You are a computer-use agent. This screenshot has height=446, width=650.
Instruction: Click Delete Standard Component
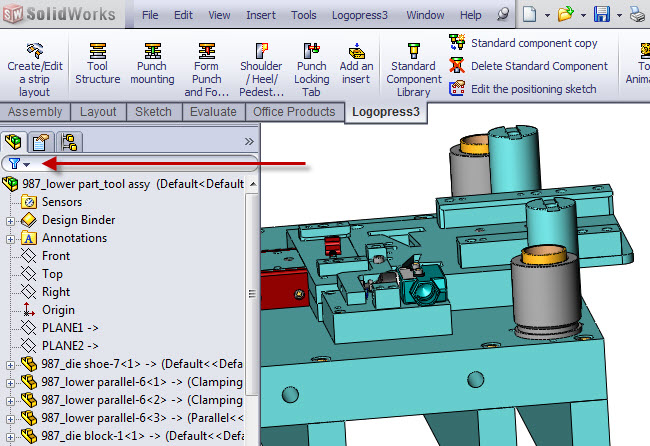[529, 66]
